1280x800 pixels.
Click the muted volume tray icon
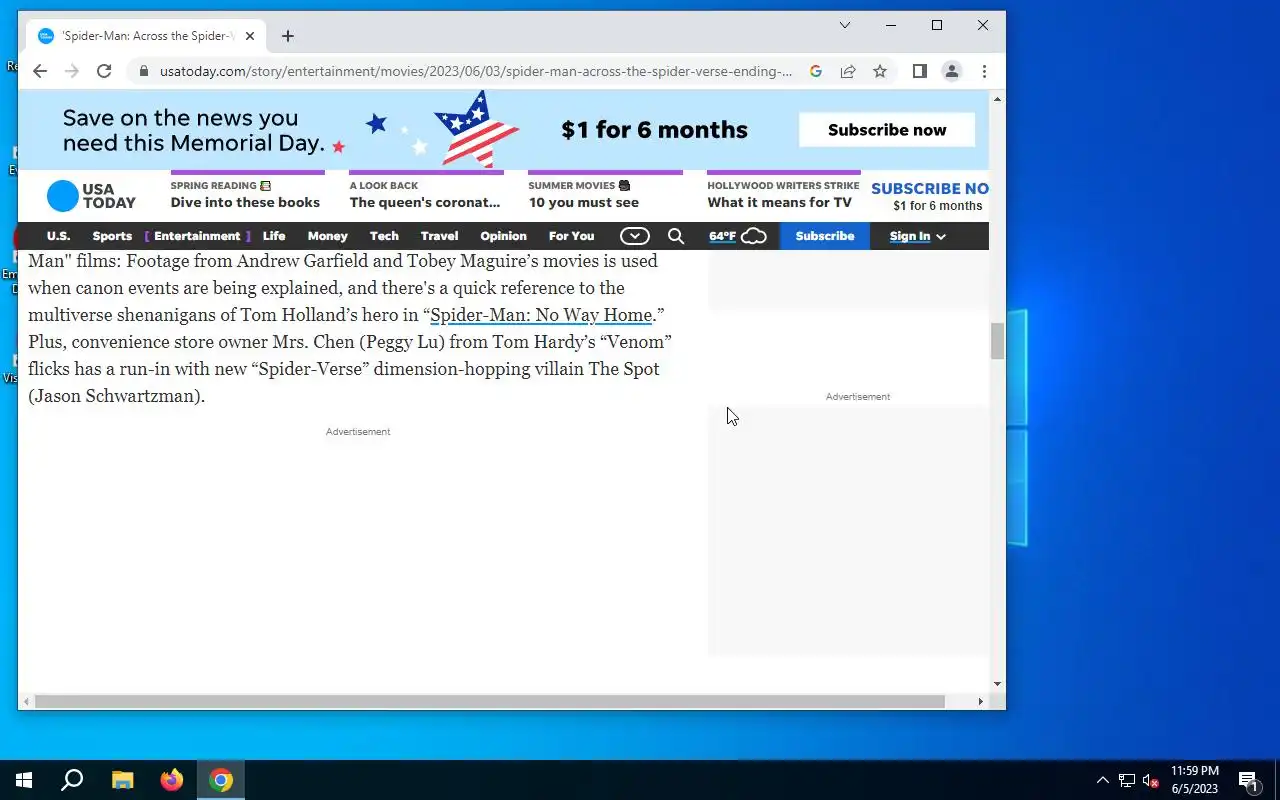click(x=1151, y=780)
